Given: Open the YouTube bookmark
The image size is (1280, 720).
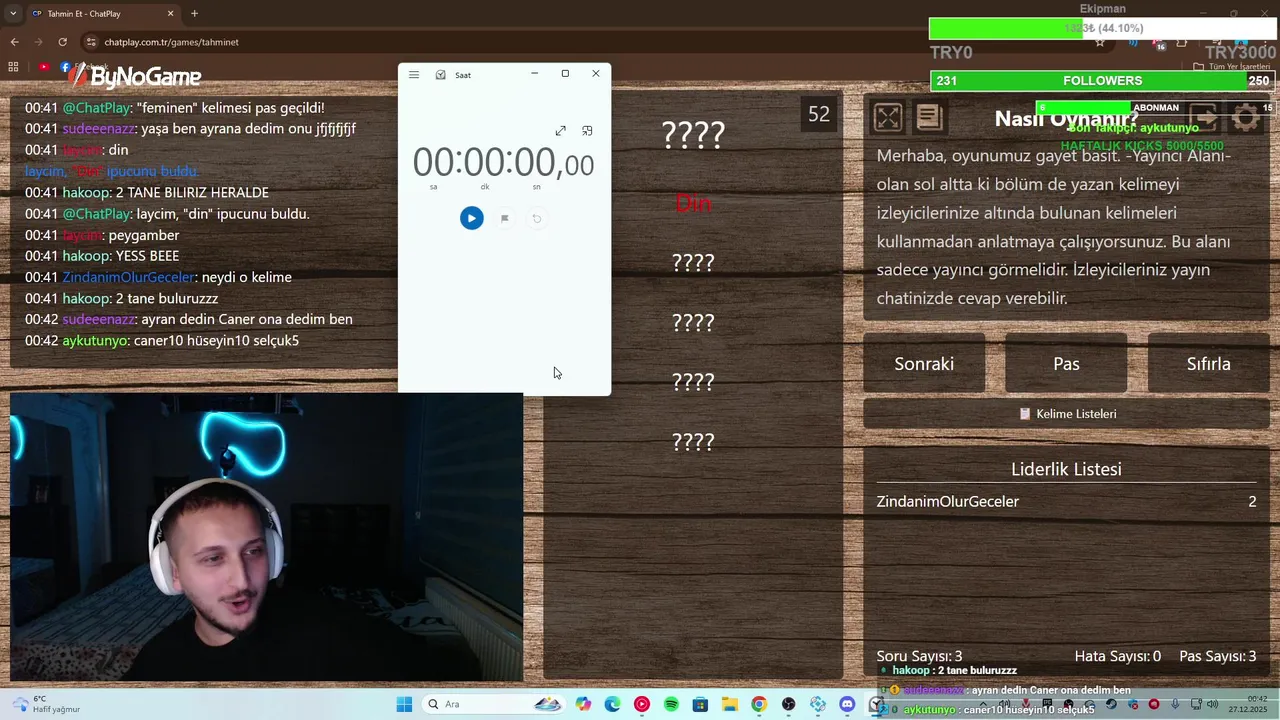Looking at the screenshot, I should (x=44, y=67).
